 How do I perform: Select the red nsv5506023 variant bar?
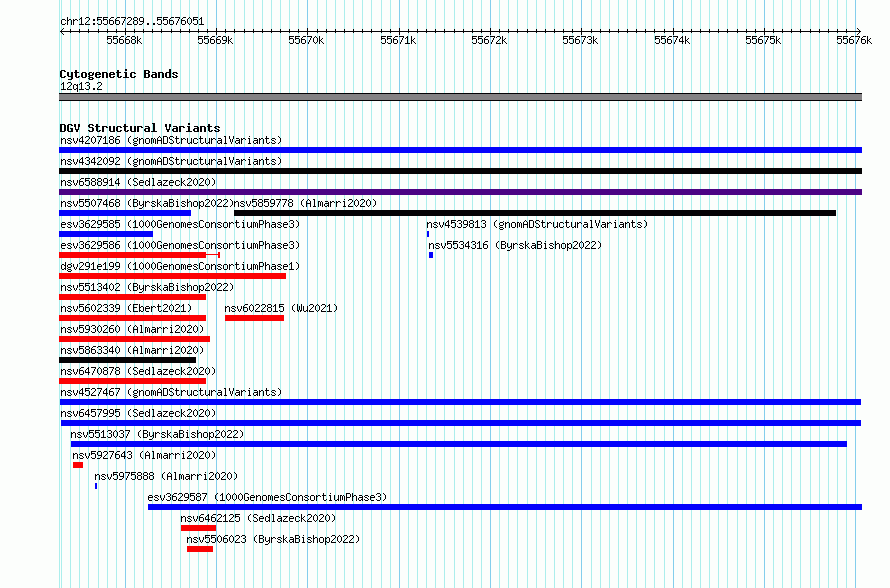[200, 549]
